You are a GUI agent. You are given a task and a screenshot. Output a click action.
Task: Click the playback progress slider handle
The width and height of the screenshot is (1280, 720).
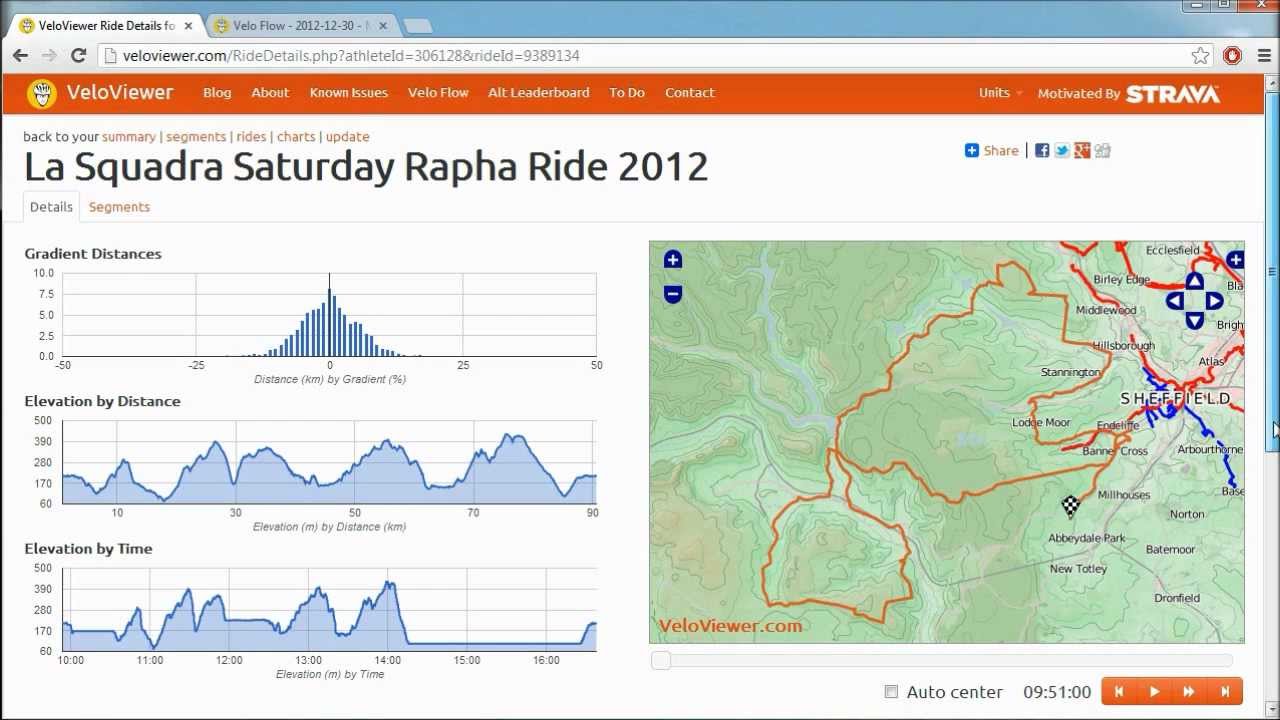[x=660, y=660]
